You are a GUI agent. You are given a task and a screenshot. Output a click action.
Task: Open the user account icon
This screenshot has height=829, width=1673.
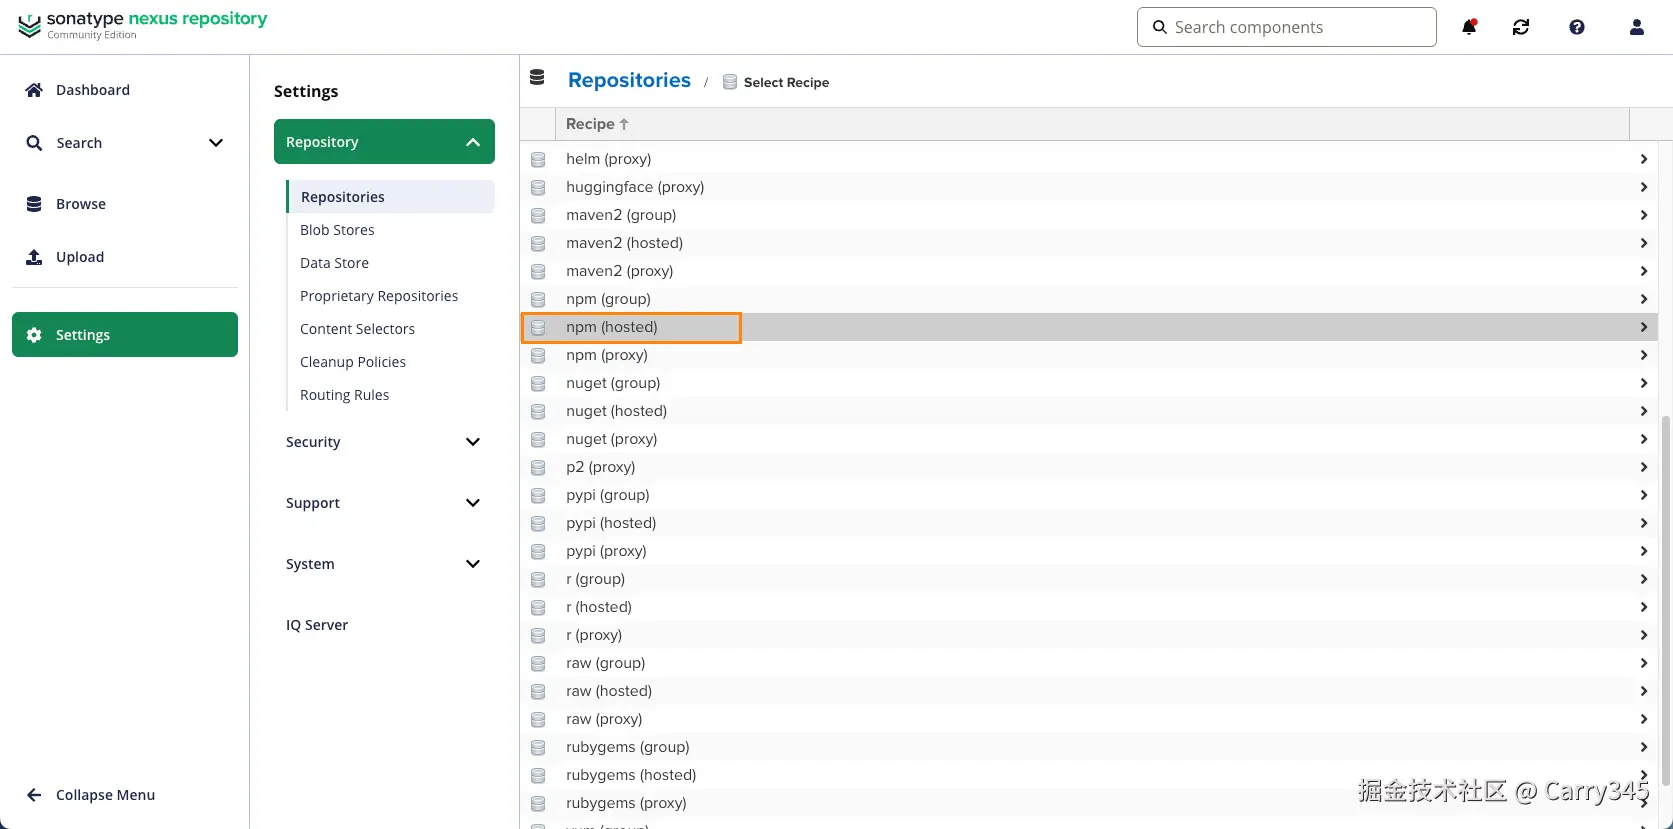coord(1637,27)
